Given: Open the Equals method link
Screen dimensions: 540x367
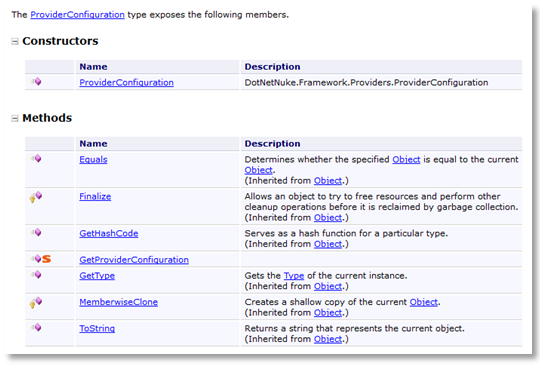Looking at the screenshot, I should coord(93,159).
